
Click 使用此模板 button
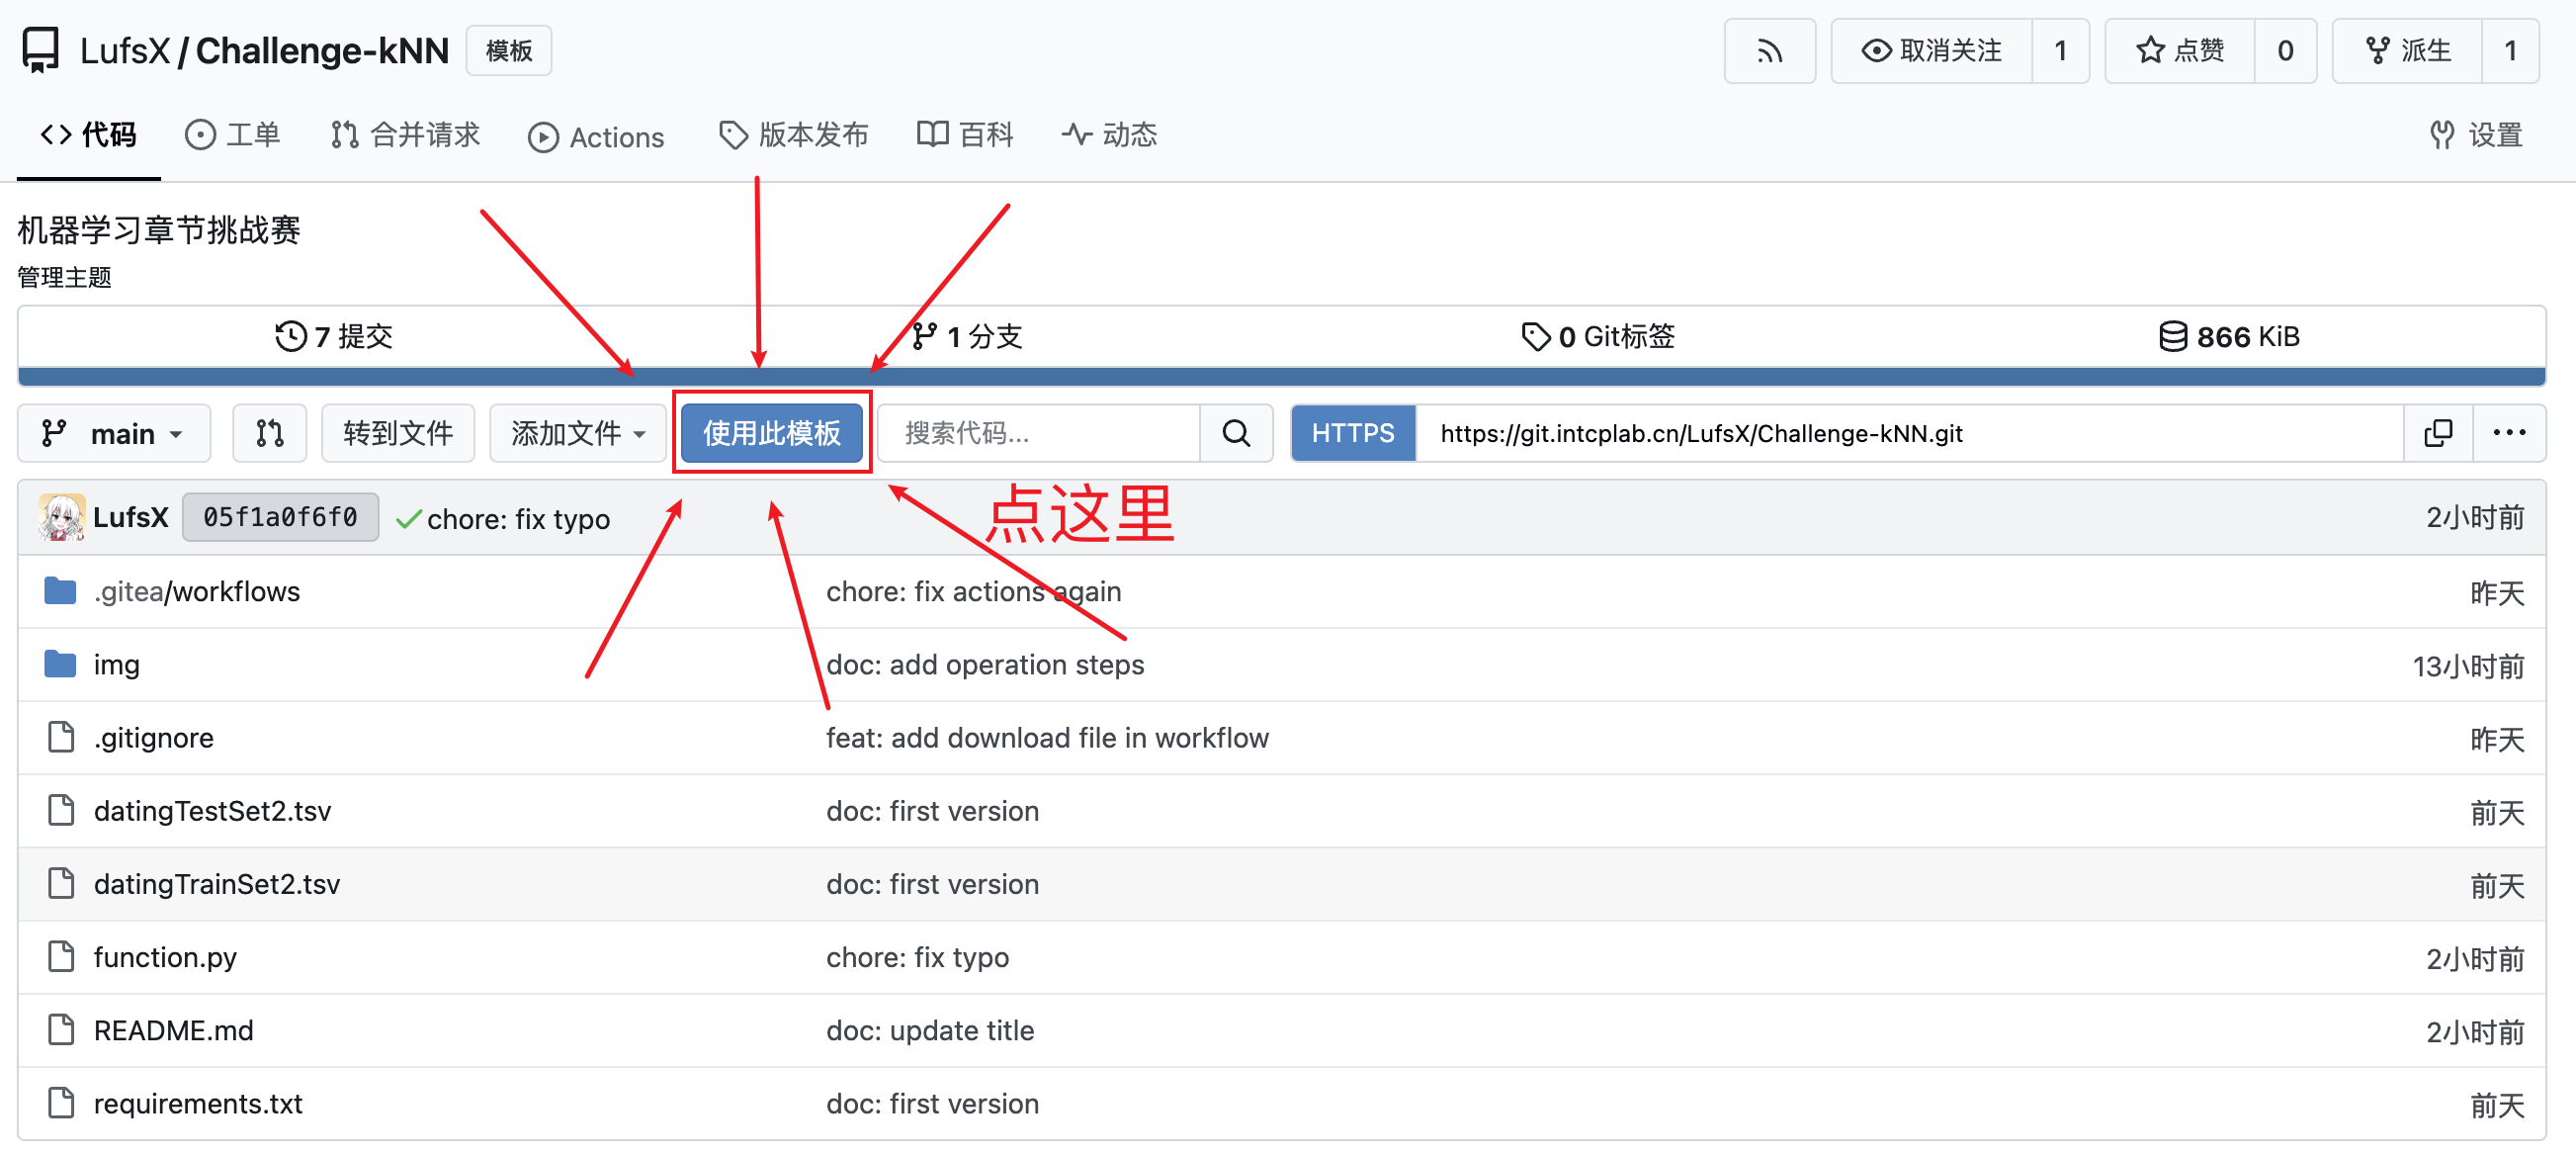(x=771, y=433)
